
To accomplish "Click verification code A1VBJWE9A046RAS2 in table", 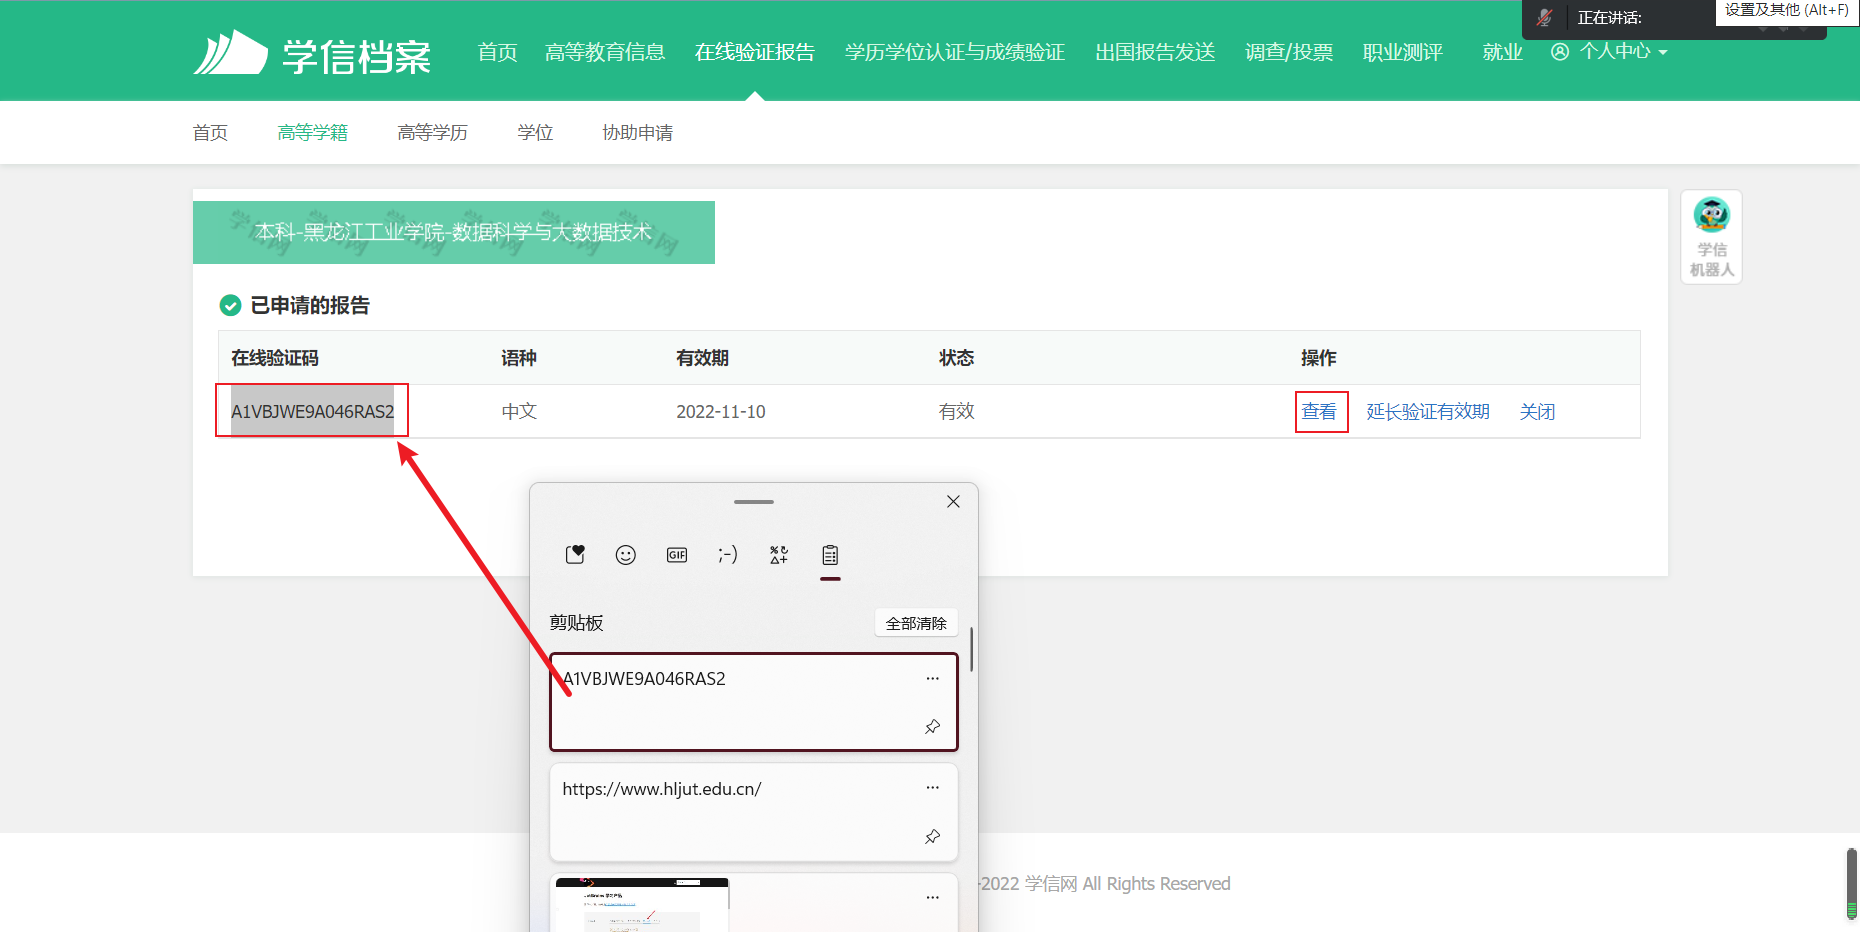I will click(x=312, y=412).
